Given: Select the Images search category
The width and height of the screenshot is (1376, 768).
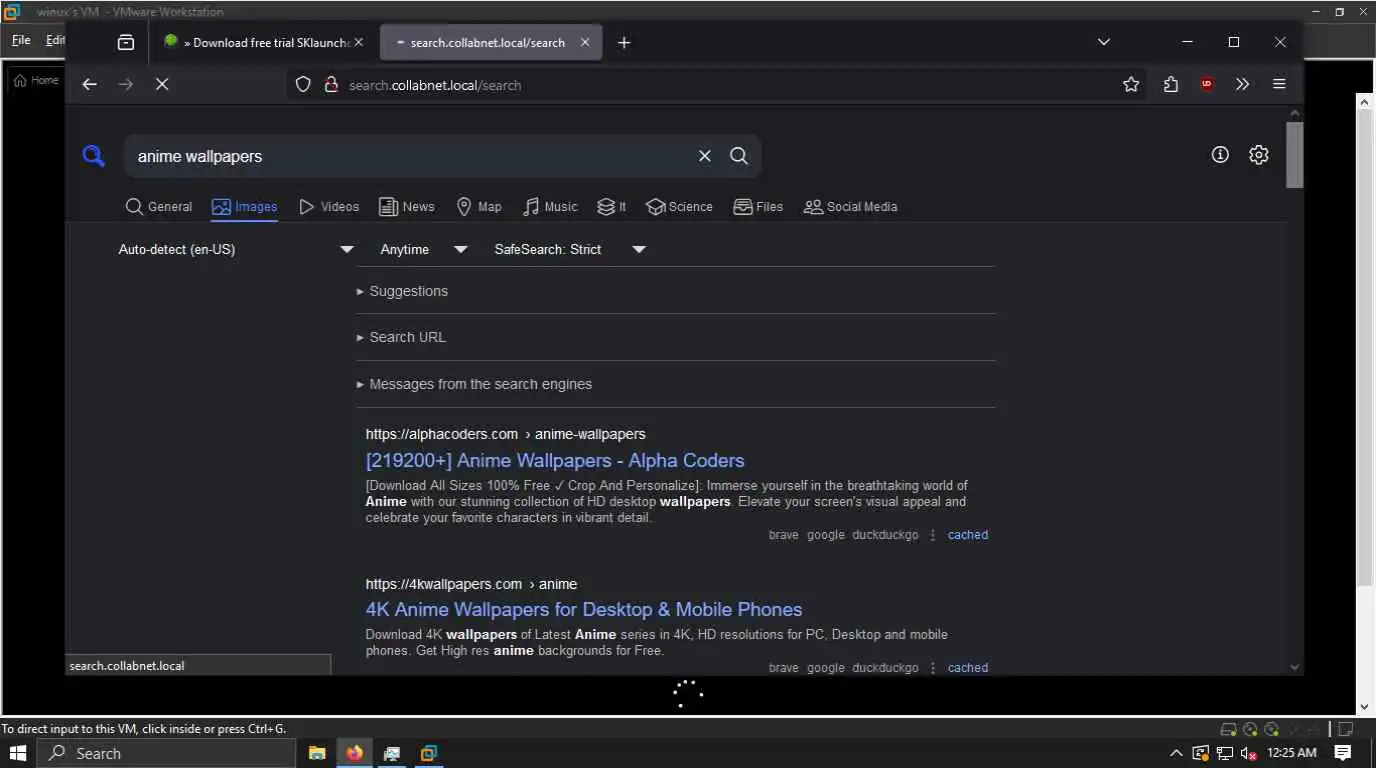Looking at the screenshot, I should click(x=244, y=207).
